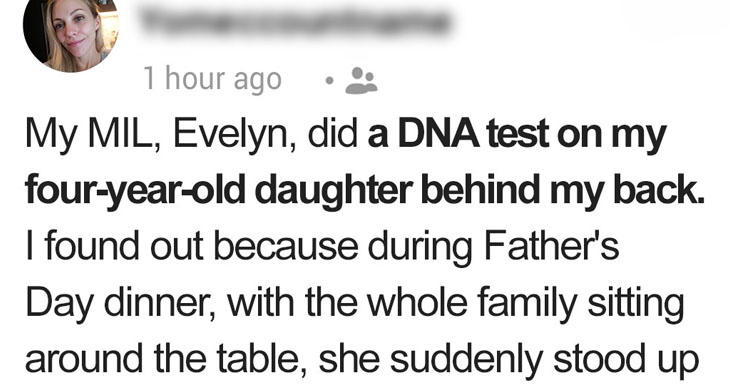This screenshot has height=390, width=730.
Task: Open the '1 hour ago' timestamp
Action: [213, 79]
